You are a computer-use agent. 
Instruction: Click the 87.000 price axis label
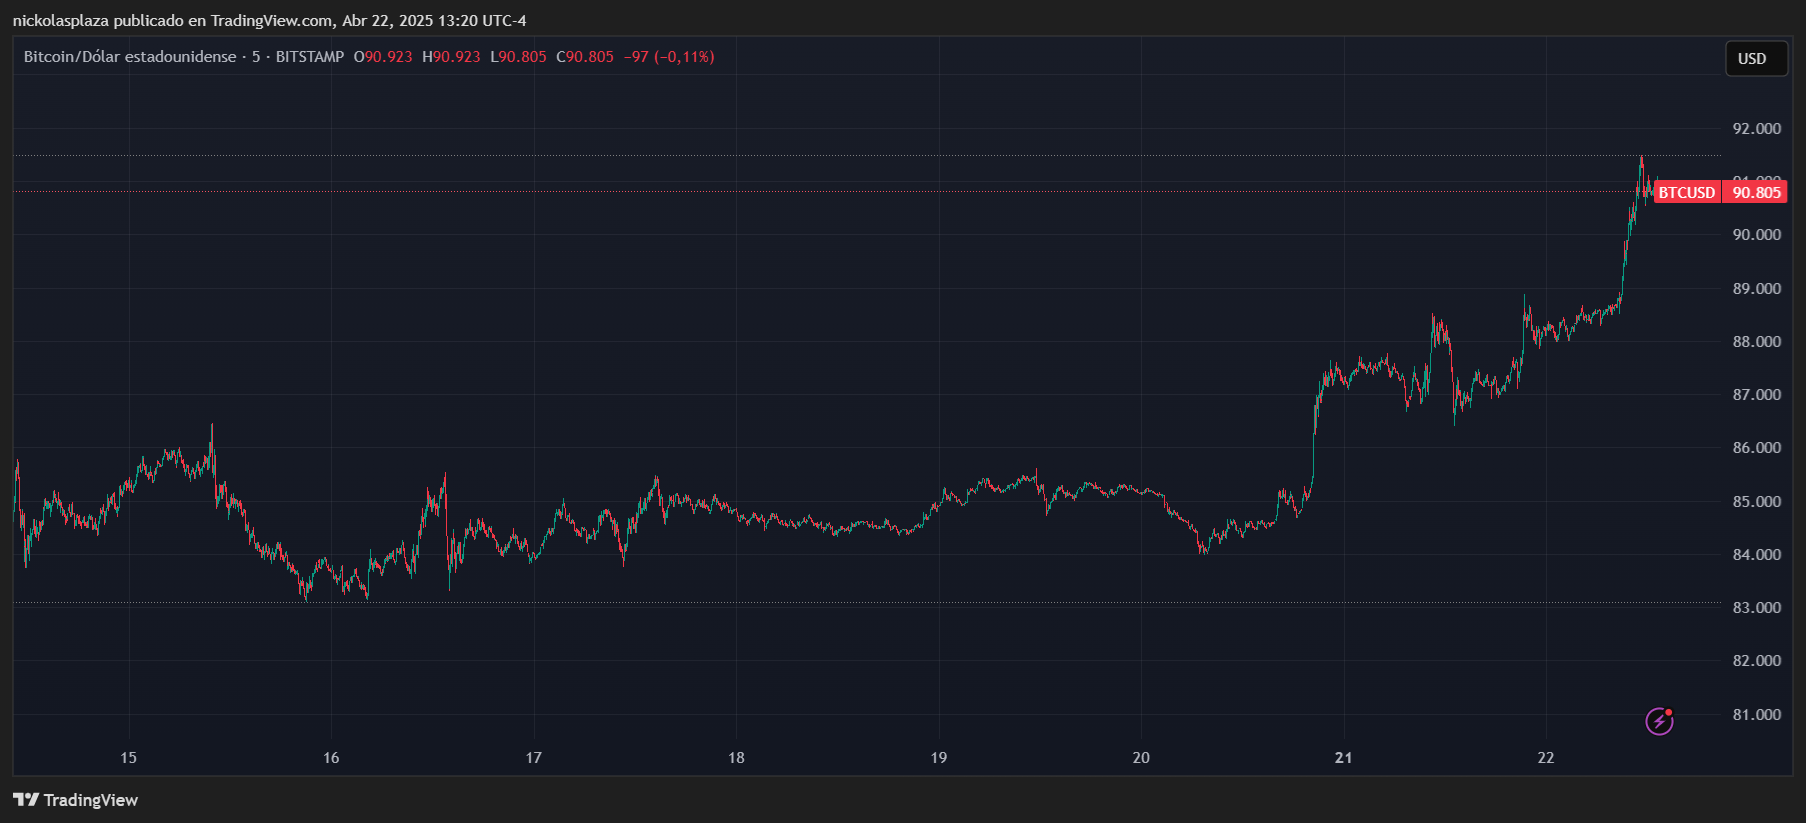click(1756, 394)
